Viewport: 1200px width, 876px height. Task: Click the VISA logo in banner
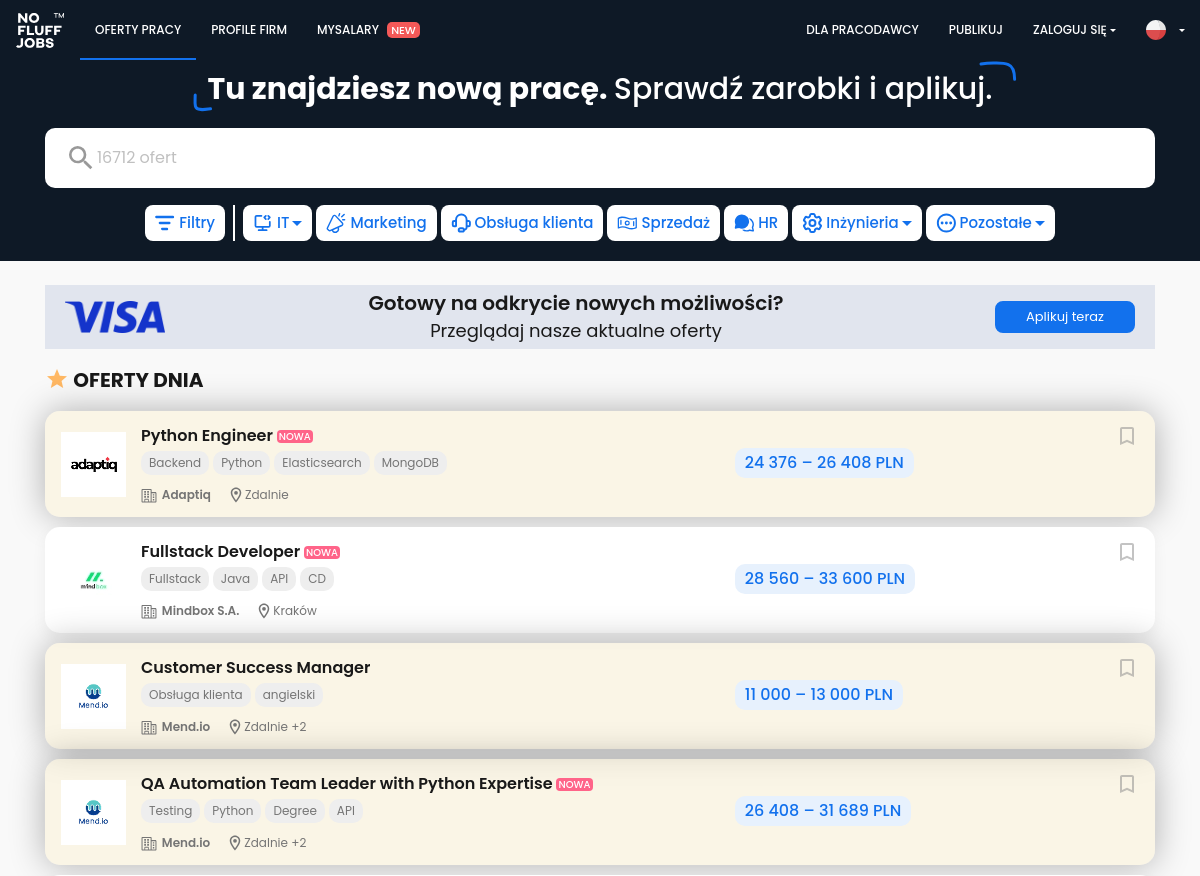[x=115, y=317]
